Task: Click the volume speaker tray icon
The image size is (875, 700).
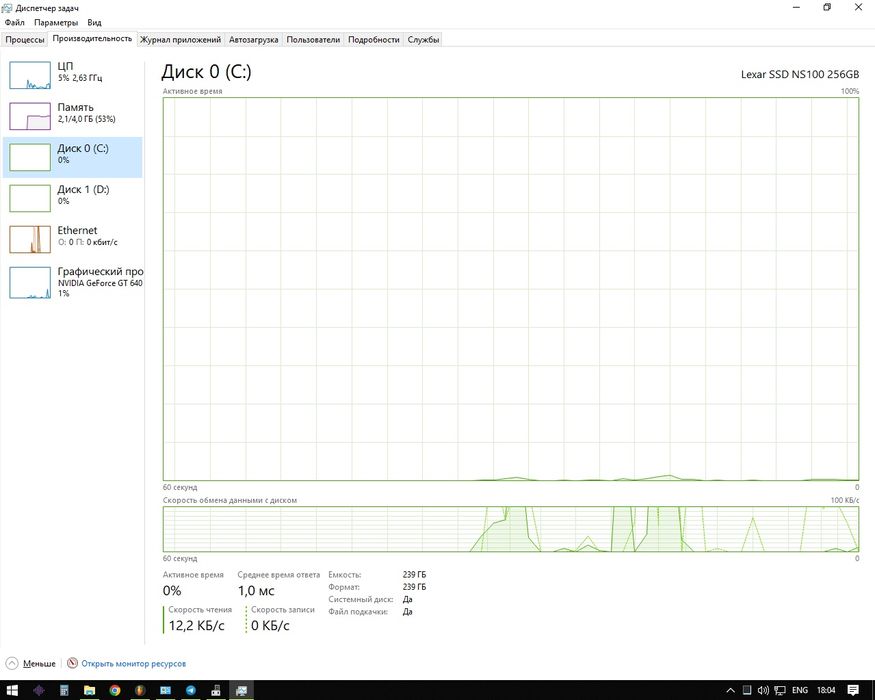Action: click(x=763, y=690)
